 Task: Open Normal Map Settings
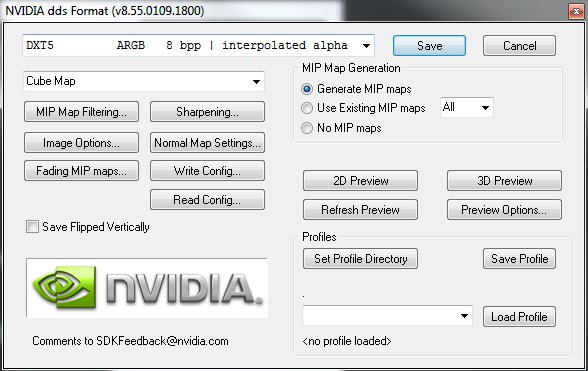[x=207, y=143]
